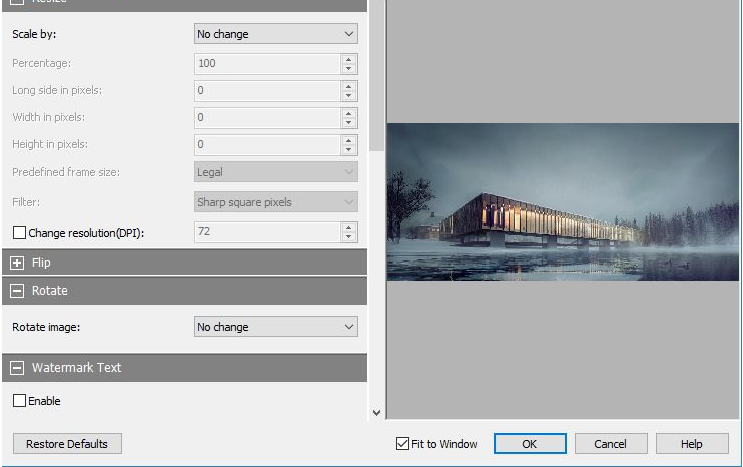Click the Percentage input field
Screen dimensions: 743x467
267,63
